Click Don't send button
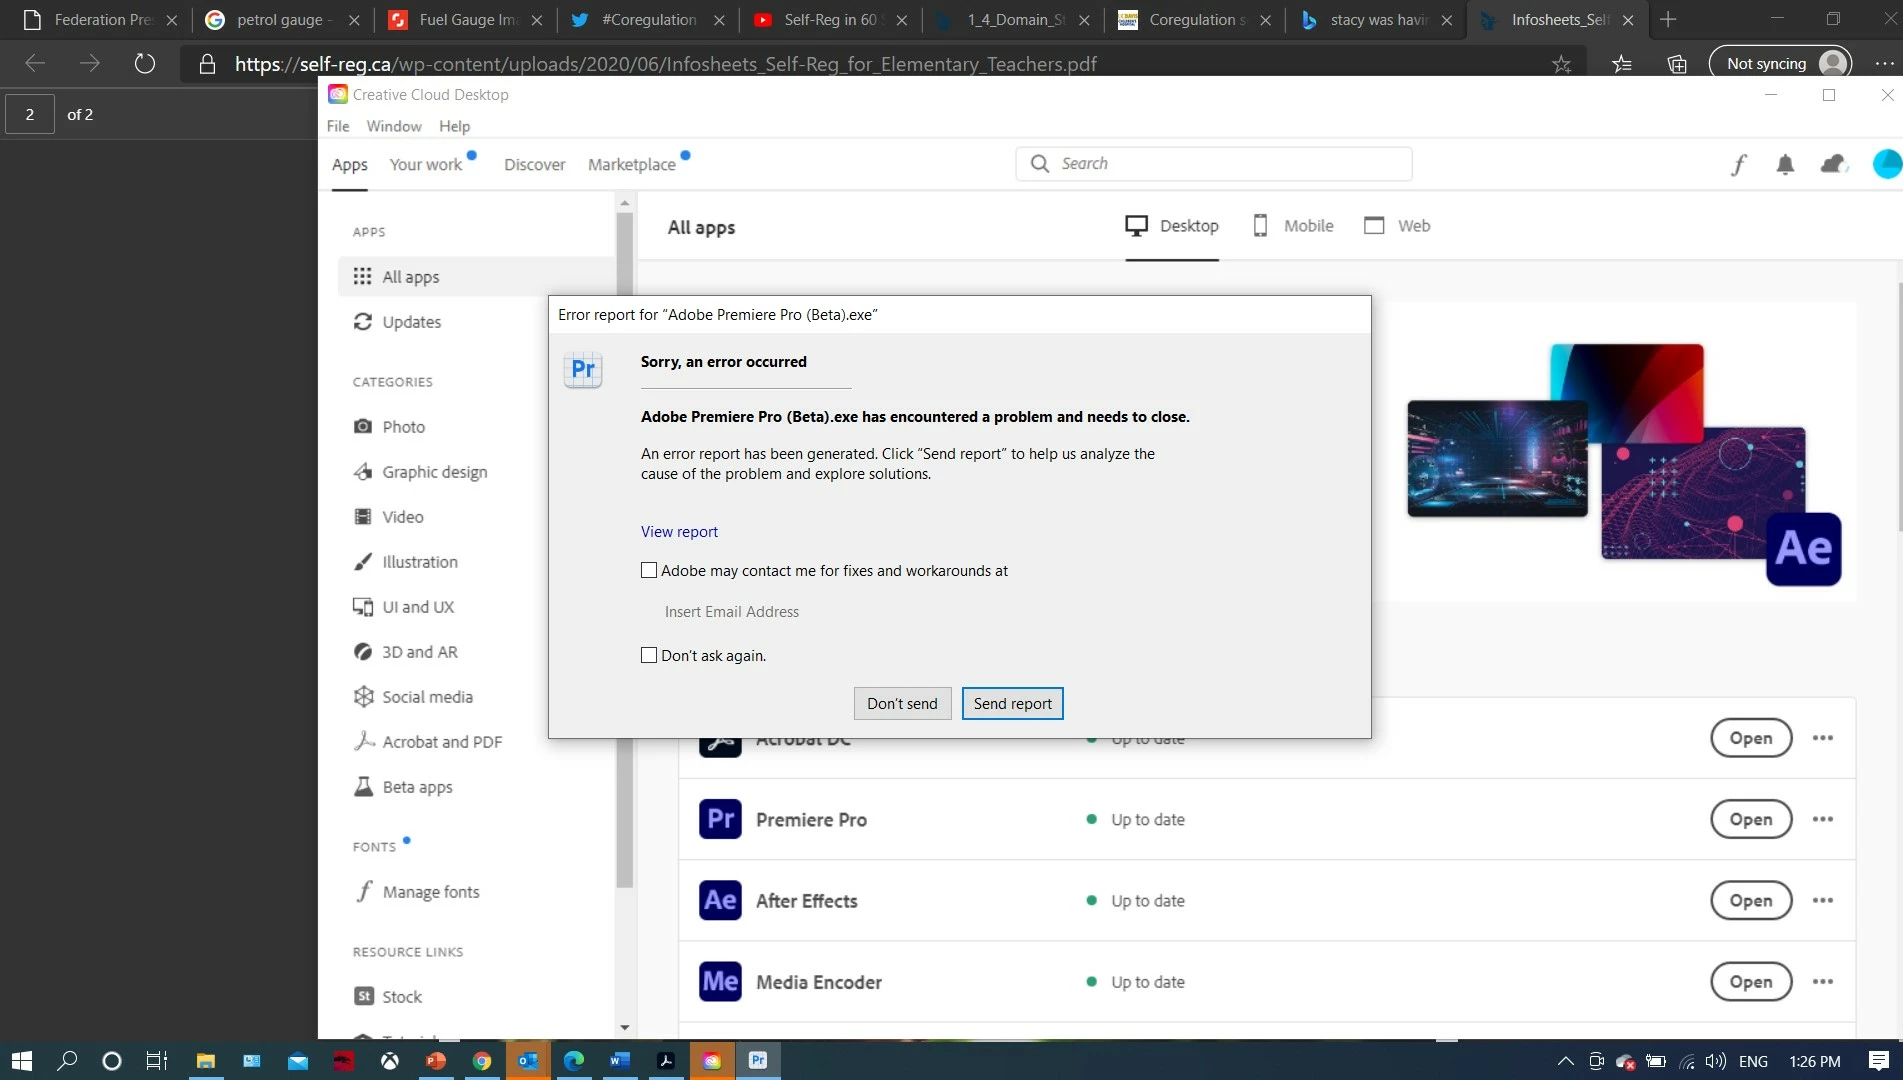This screenshot has width=1903, height=1080. (x=902, y=703)
